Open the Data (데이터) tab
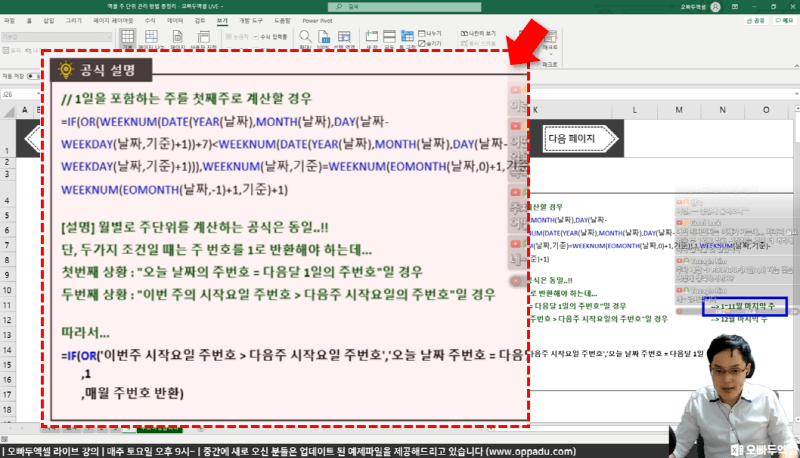The width and height of the screenshot is (800, 458). click(175, 21)
